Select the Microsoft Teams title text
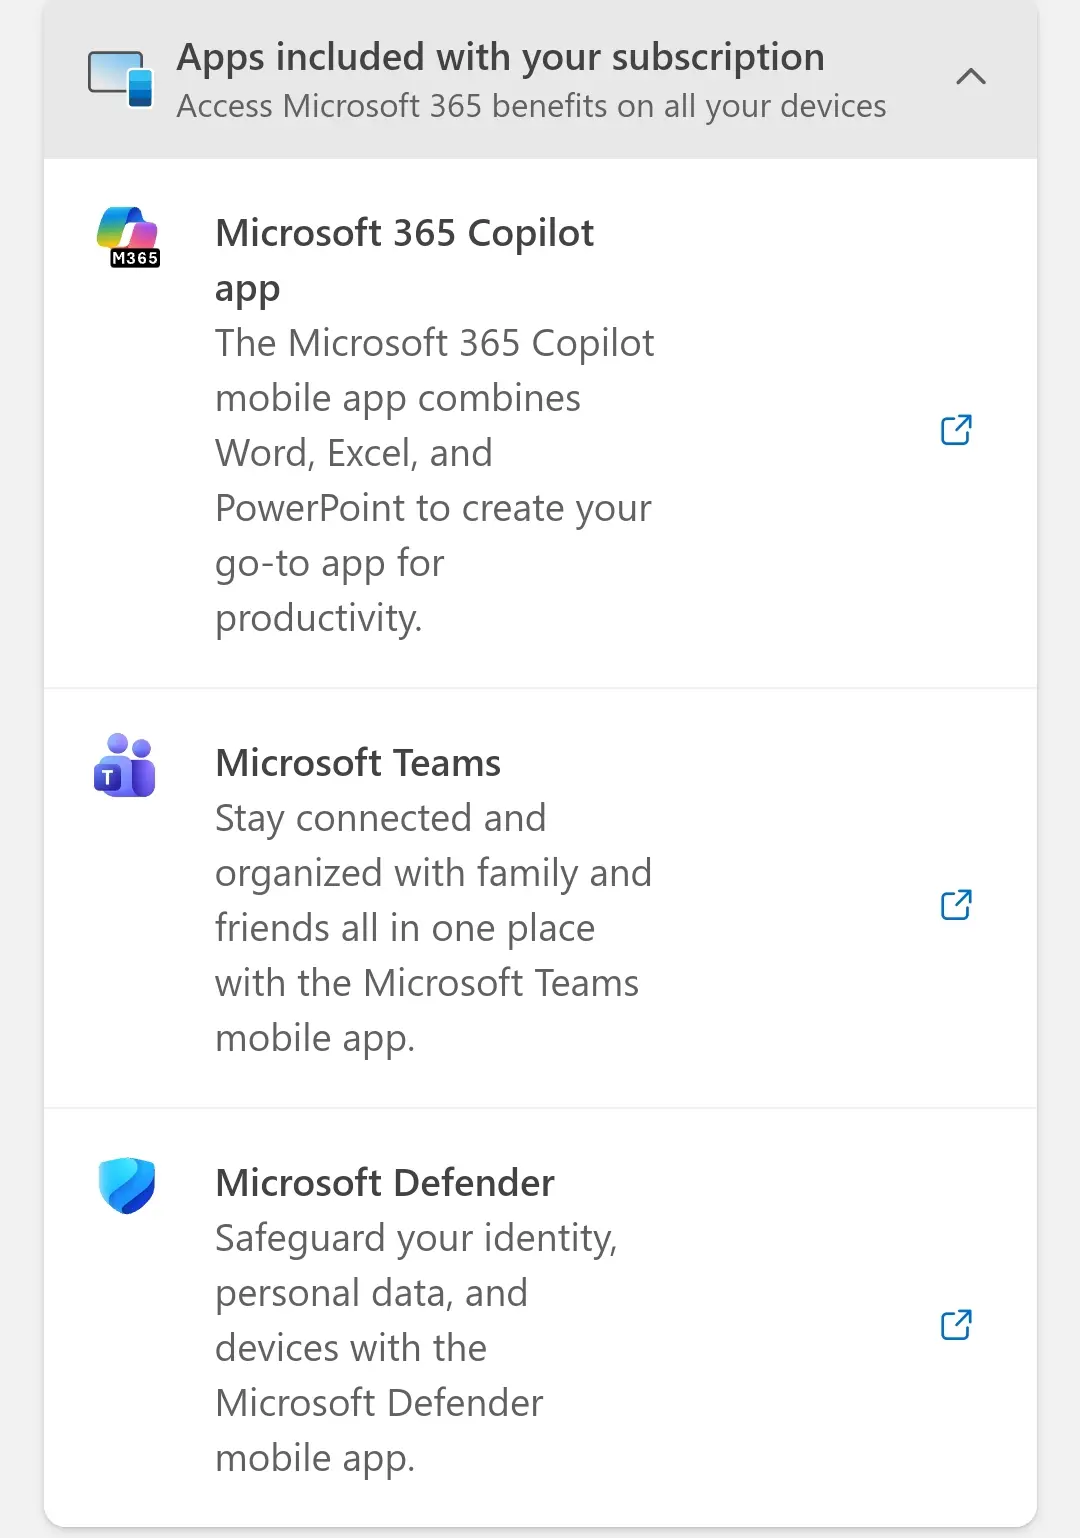This screenshot has width=1080, height=1538. point(358,763)
